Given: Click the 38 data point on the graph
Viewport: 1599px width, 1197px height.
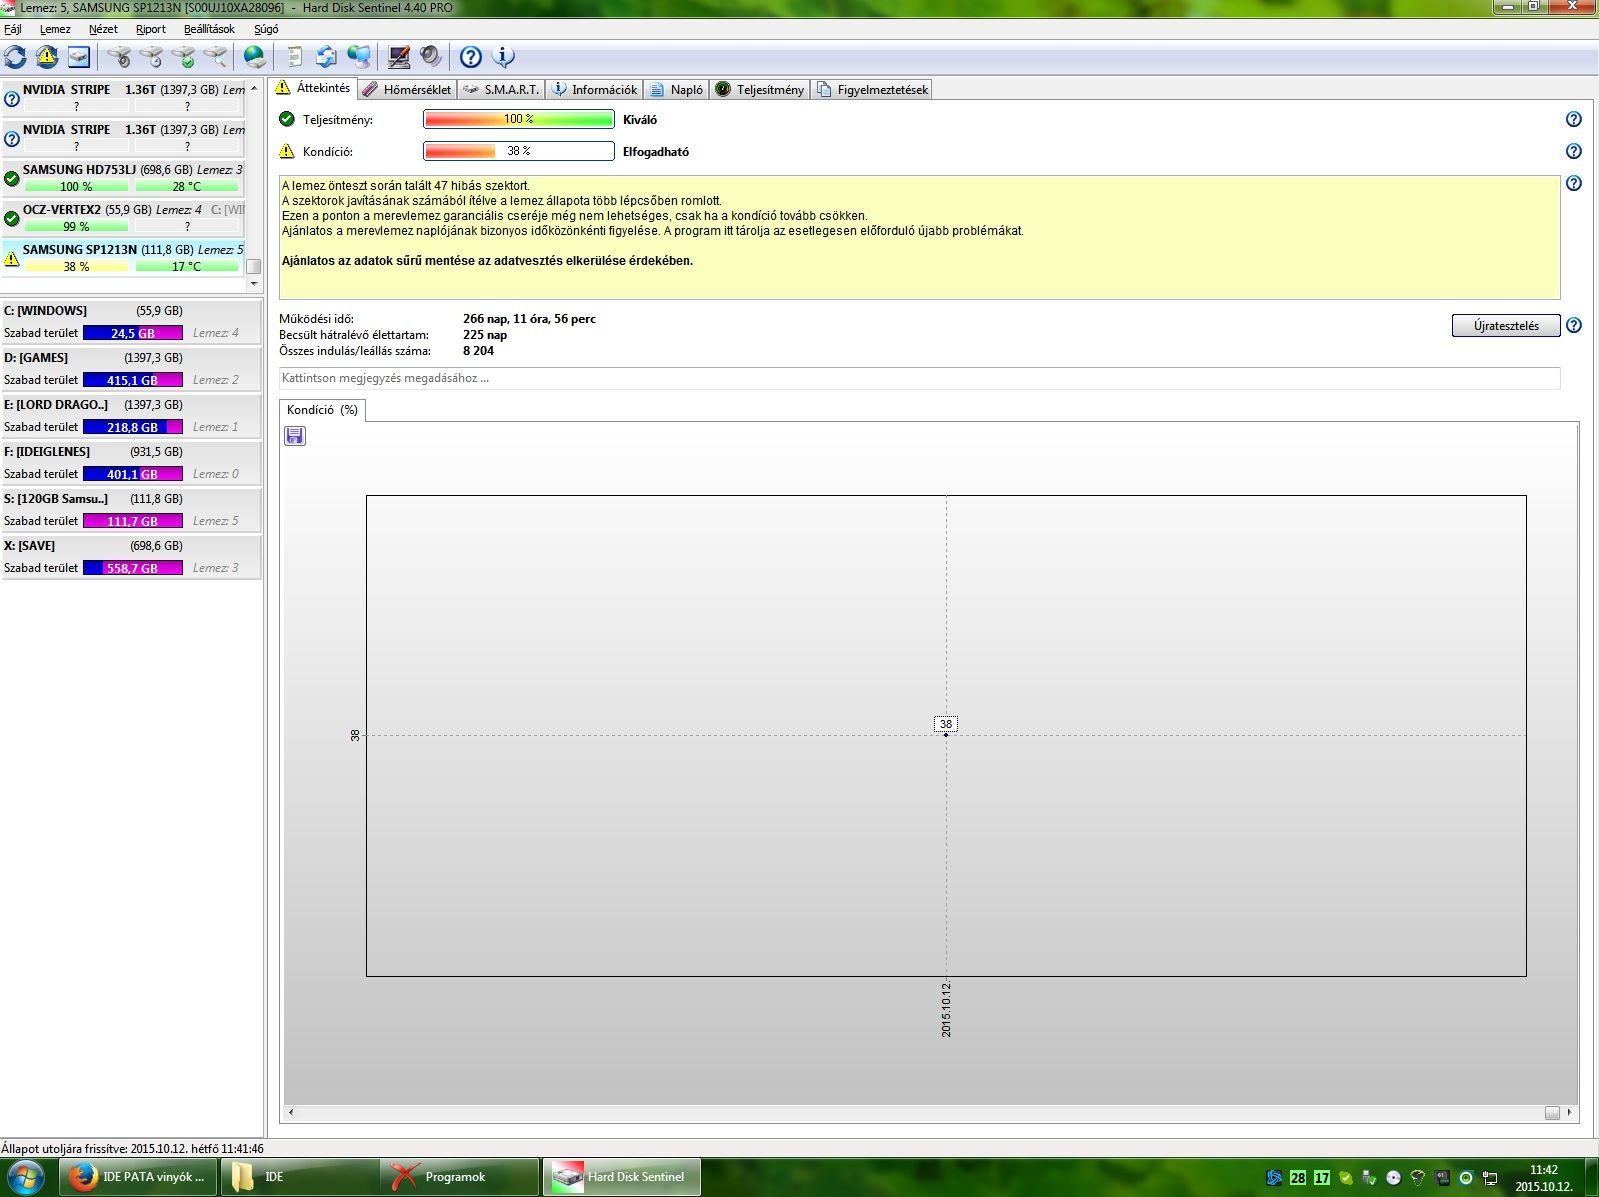Looking at the screenshot, I should coord(946,734).
